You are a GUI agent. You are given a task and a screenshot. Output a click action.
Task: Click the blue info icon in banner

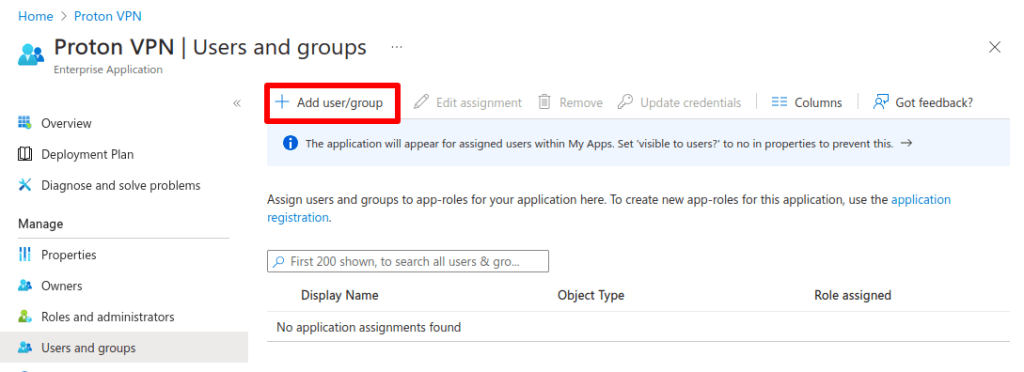coord(291,144)
